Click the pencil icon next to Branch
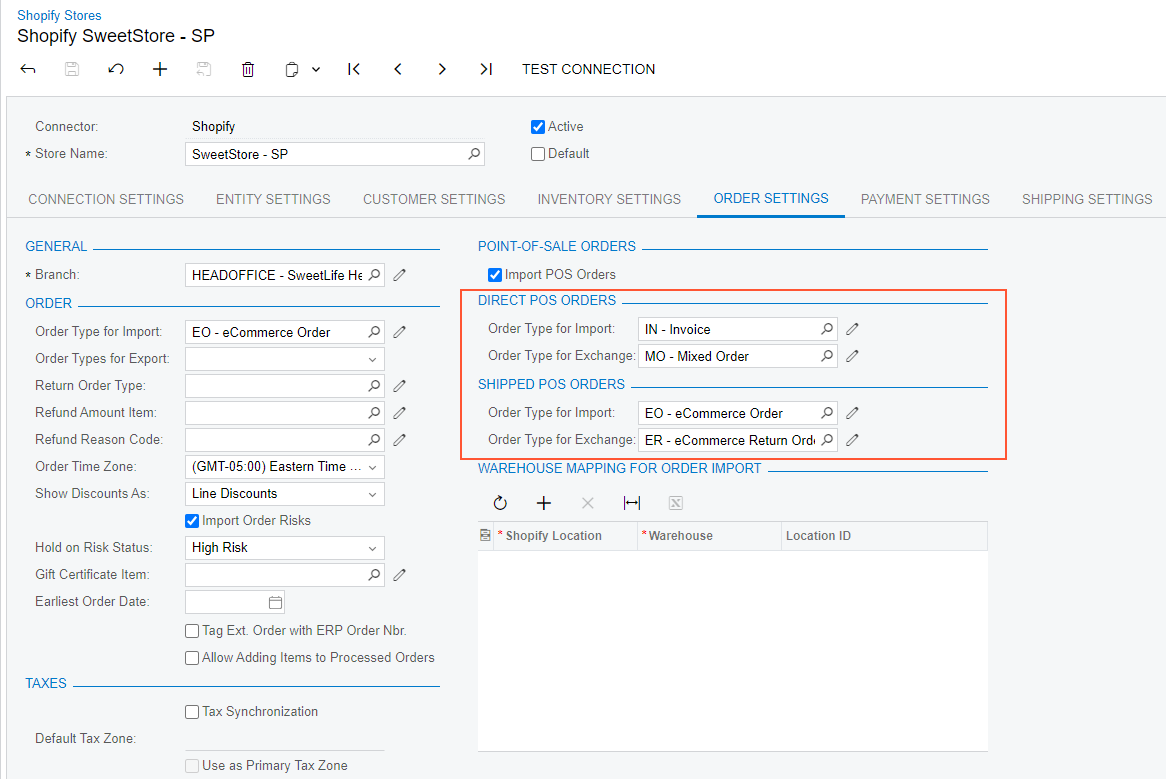Image resolution: width=1166 pixels, height=779 pixels. coord(399,275)
